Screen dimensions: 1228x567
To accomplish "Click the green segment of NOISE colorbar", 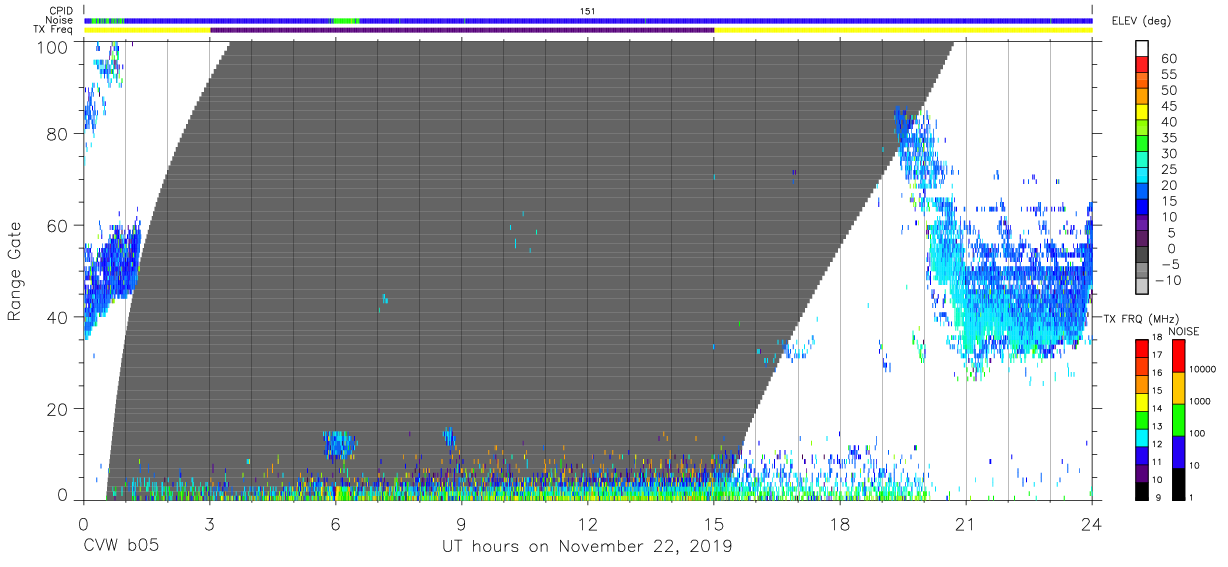I will (1177, 419).
